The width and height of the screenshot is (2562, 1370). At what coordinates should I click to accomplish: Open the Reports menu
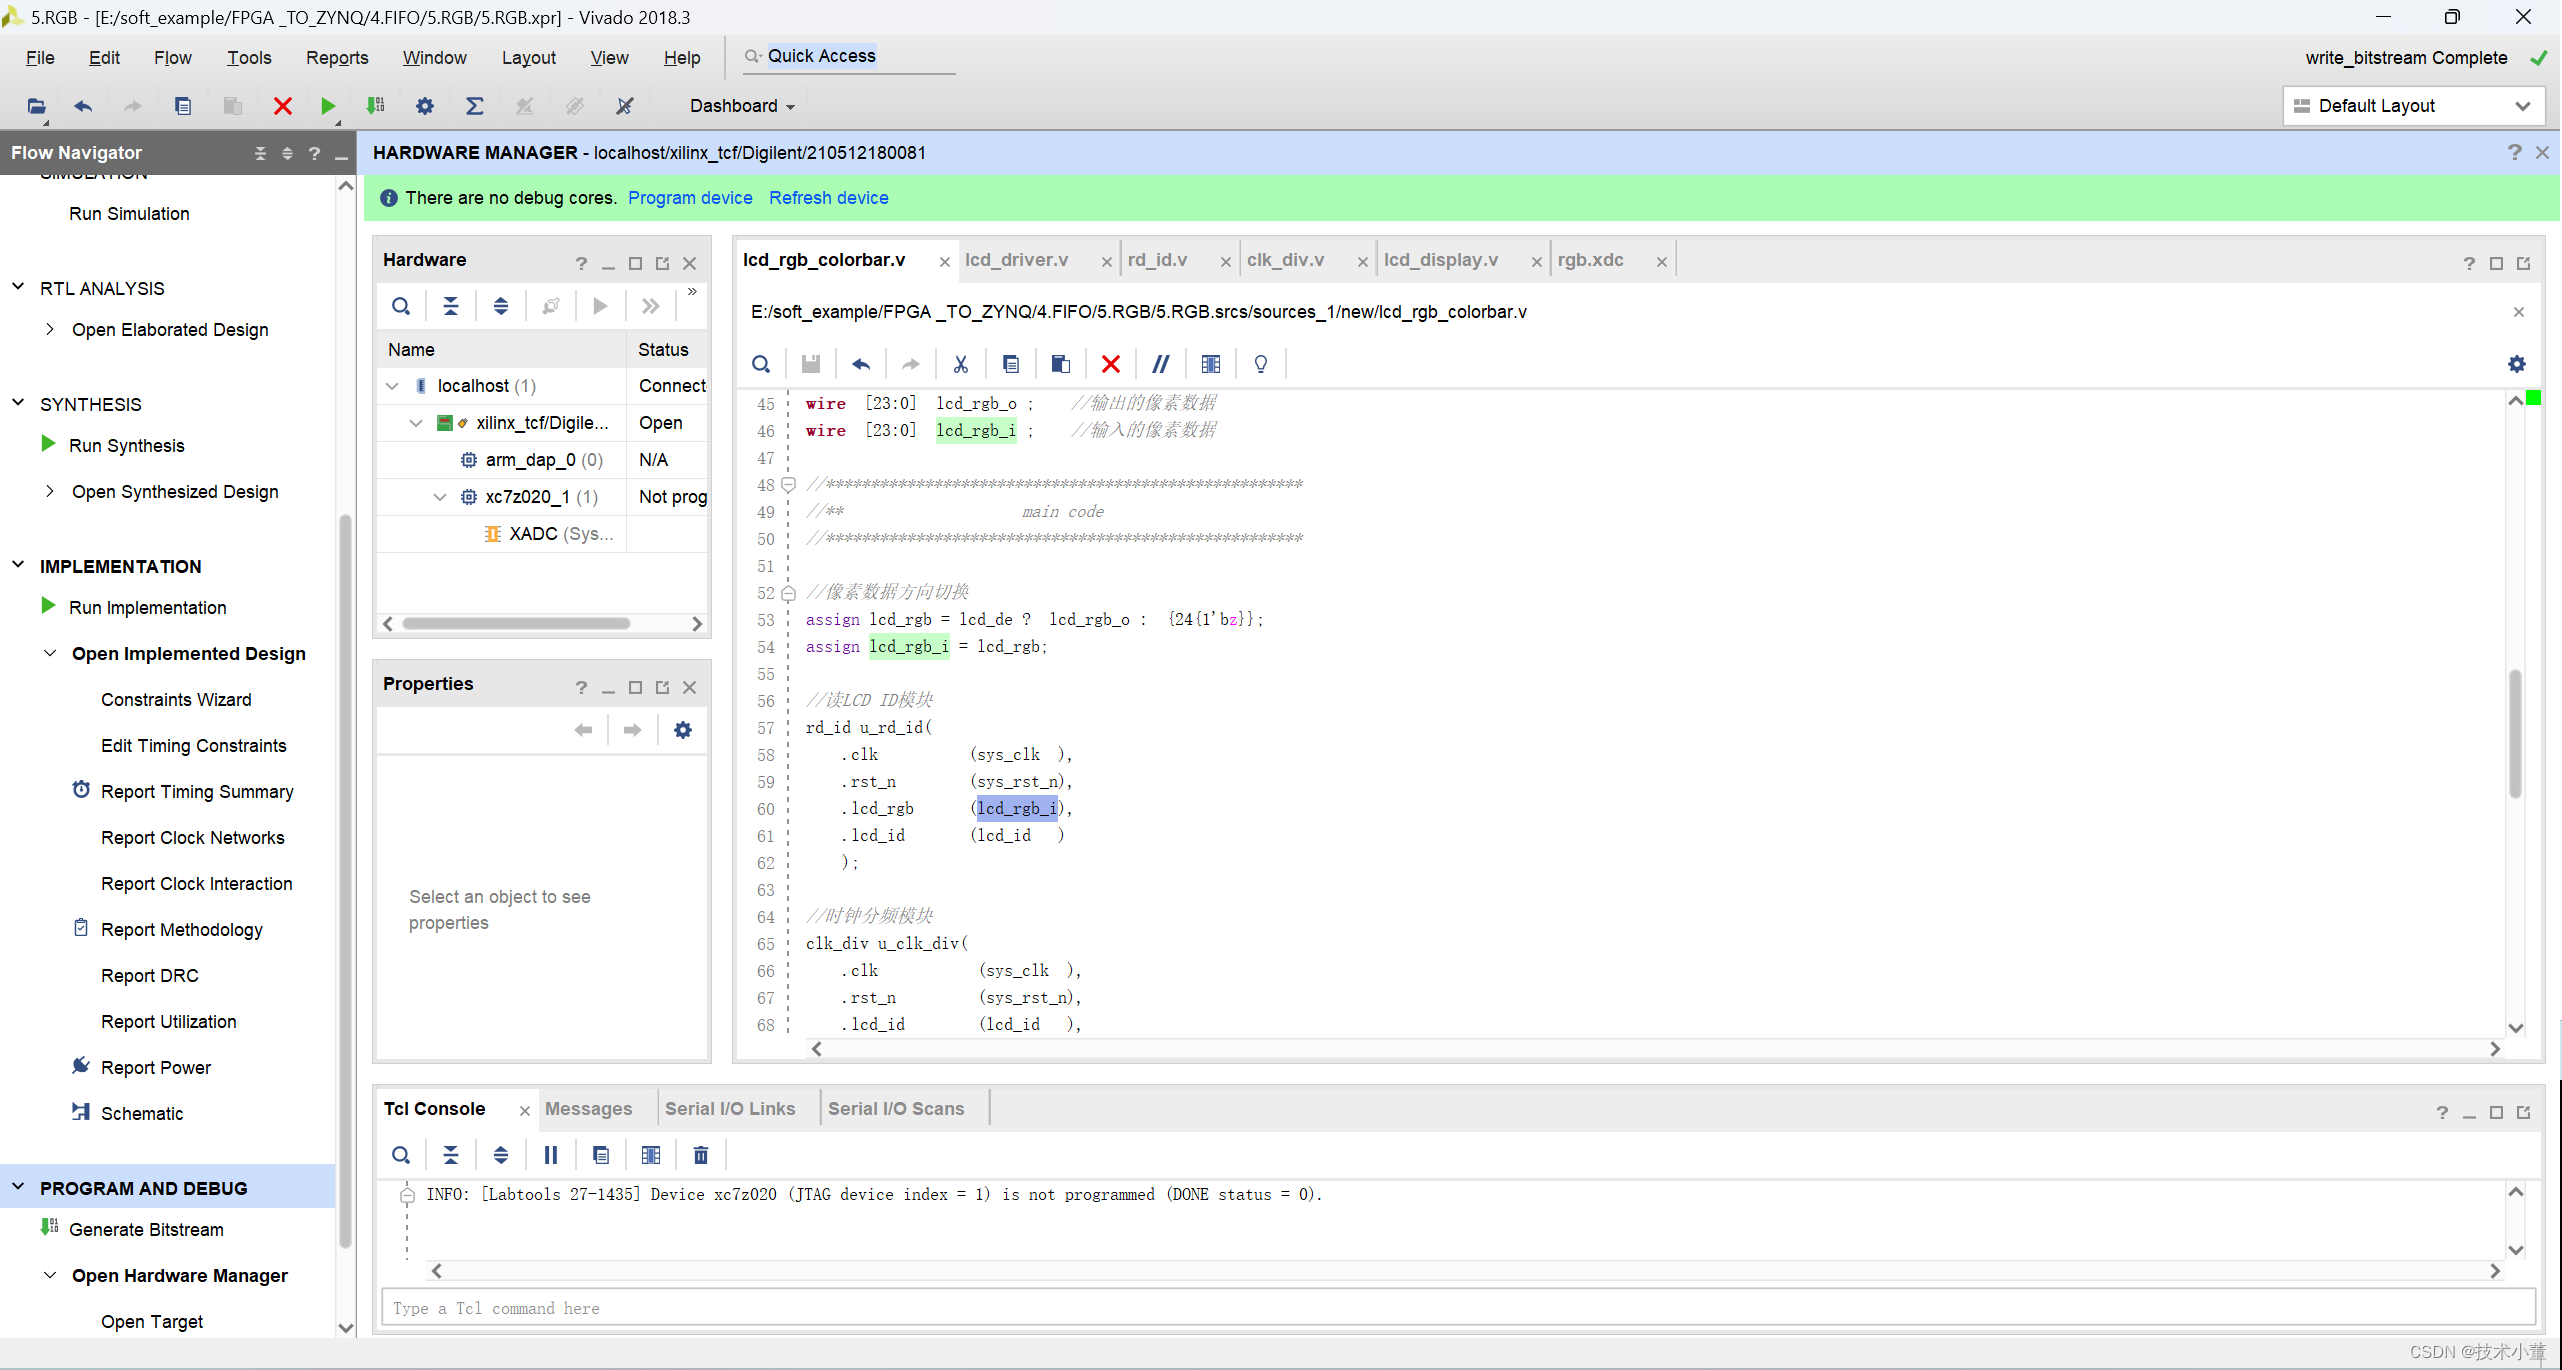pos(337,58)
